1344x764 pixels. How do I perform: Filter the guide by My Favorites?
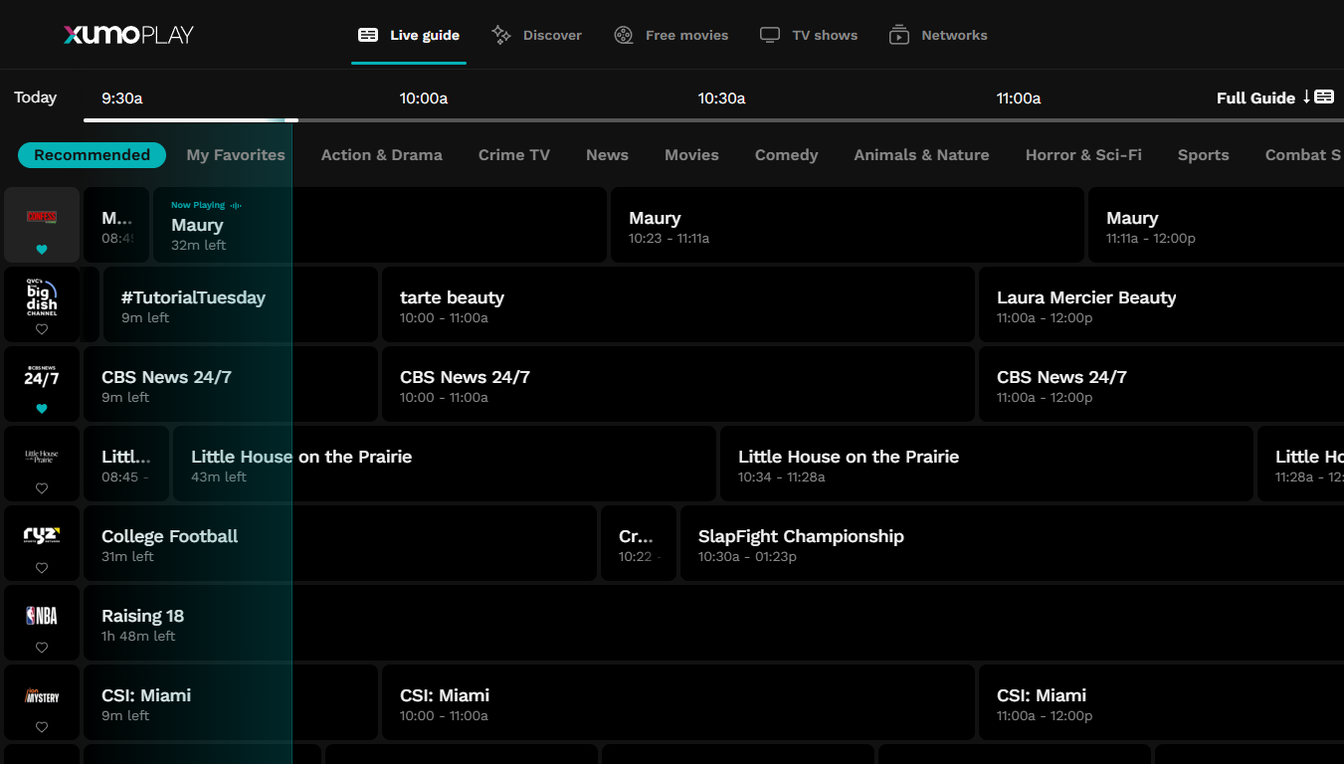[x=236, y=155]
